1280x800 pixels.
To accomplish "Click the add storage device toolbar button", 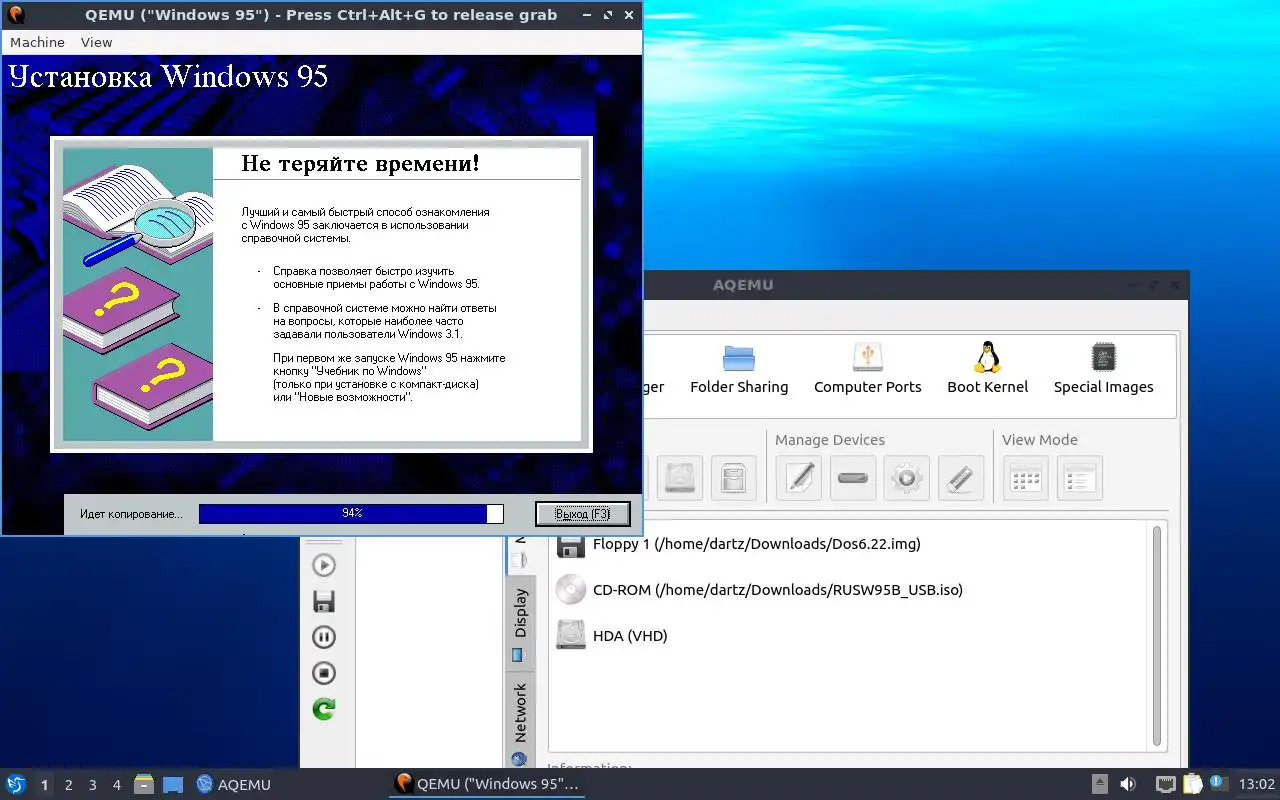I will coord(734,478).
